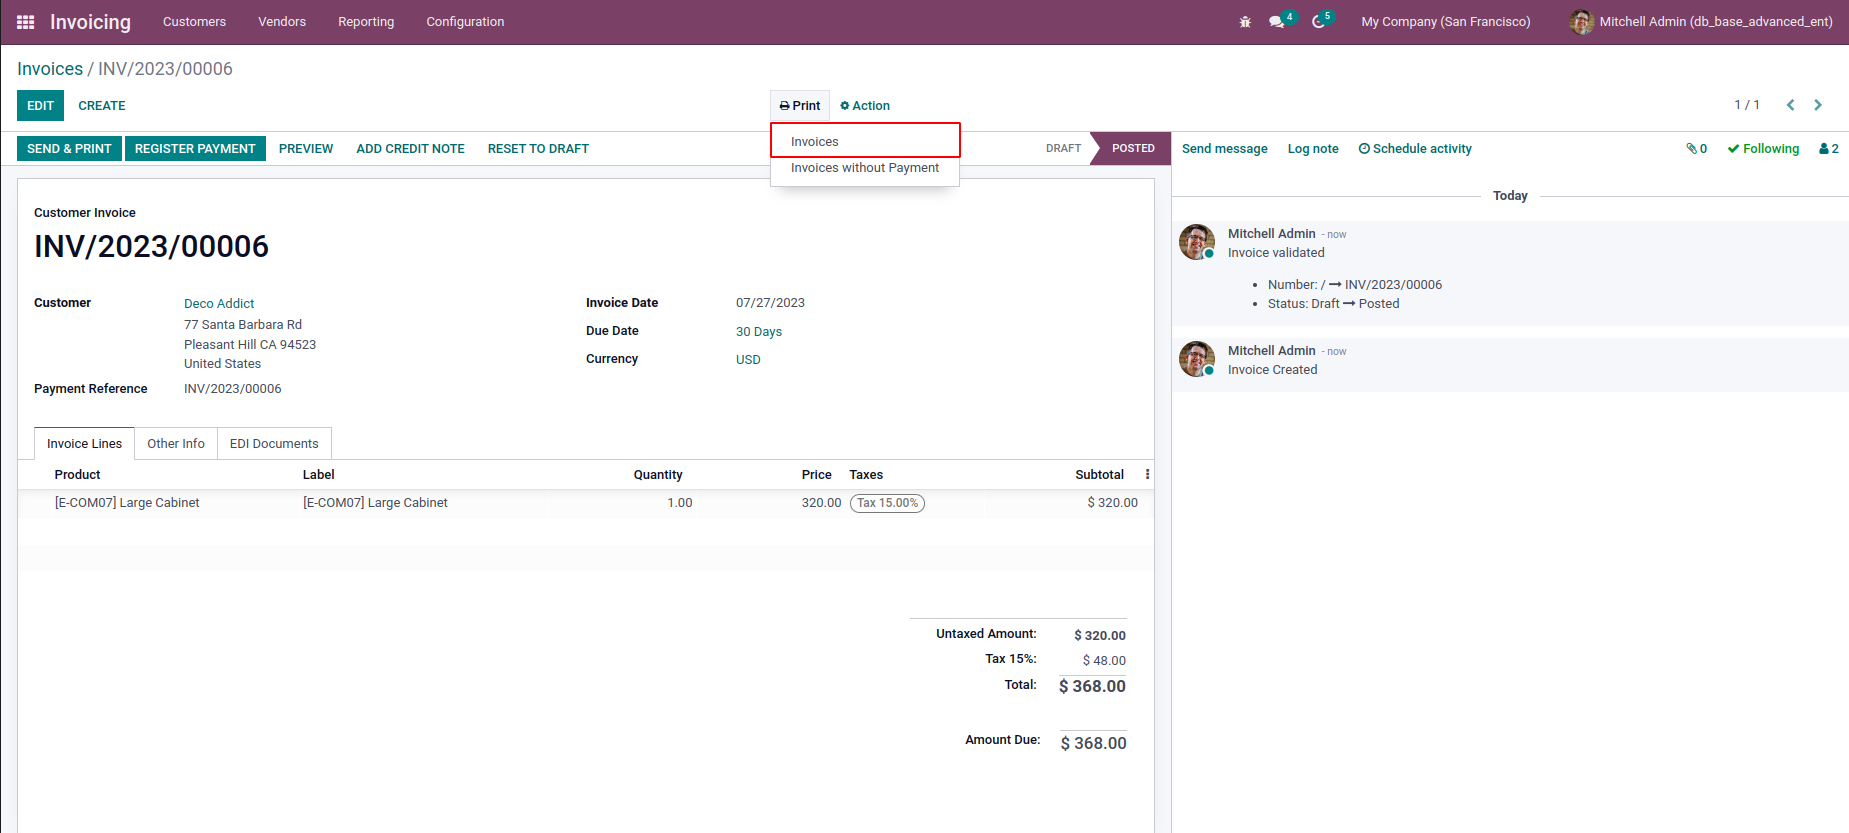Click the debug bug icon
Image resolution: width=1849 pixels, height=833 pixels.
[1245, 22]
